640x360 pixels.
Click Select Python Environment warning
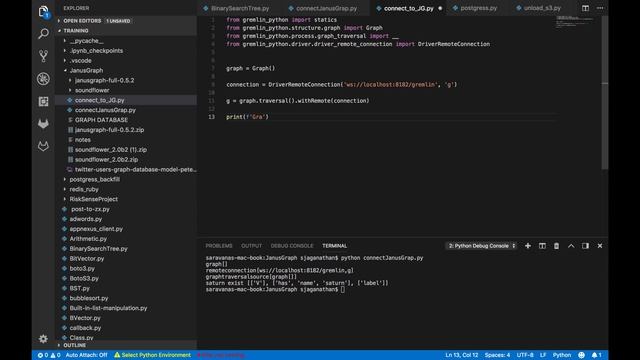click(152, 355)
